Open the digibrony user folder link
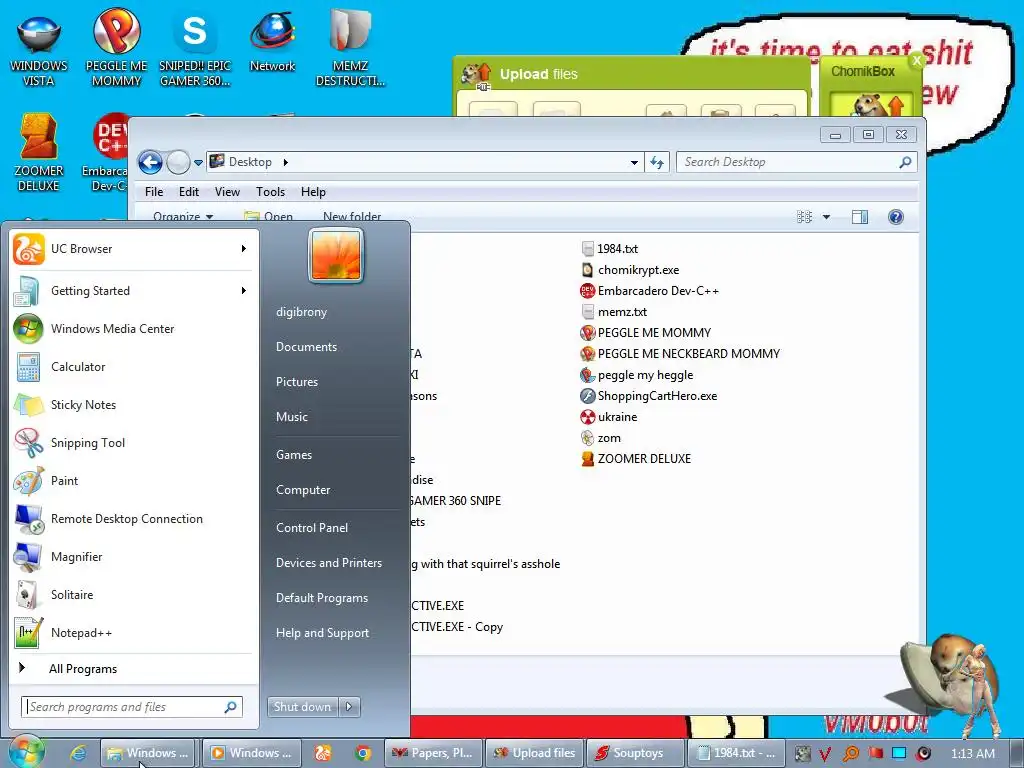Image resolution: width=1024 pixels, height=768 pixels. click(301, 312)
